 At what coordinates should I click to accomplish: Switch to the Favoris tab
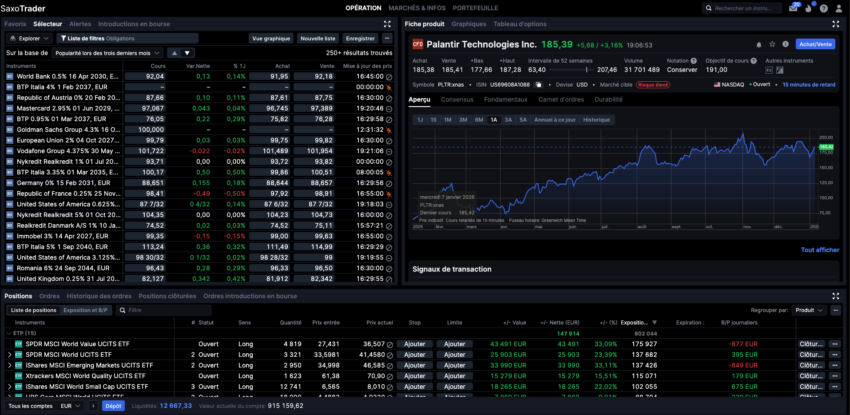coord(15,24)
